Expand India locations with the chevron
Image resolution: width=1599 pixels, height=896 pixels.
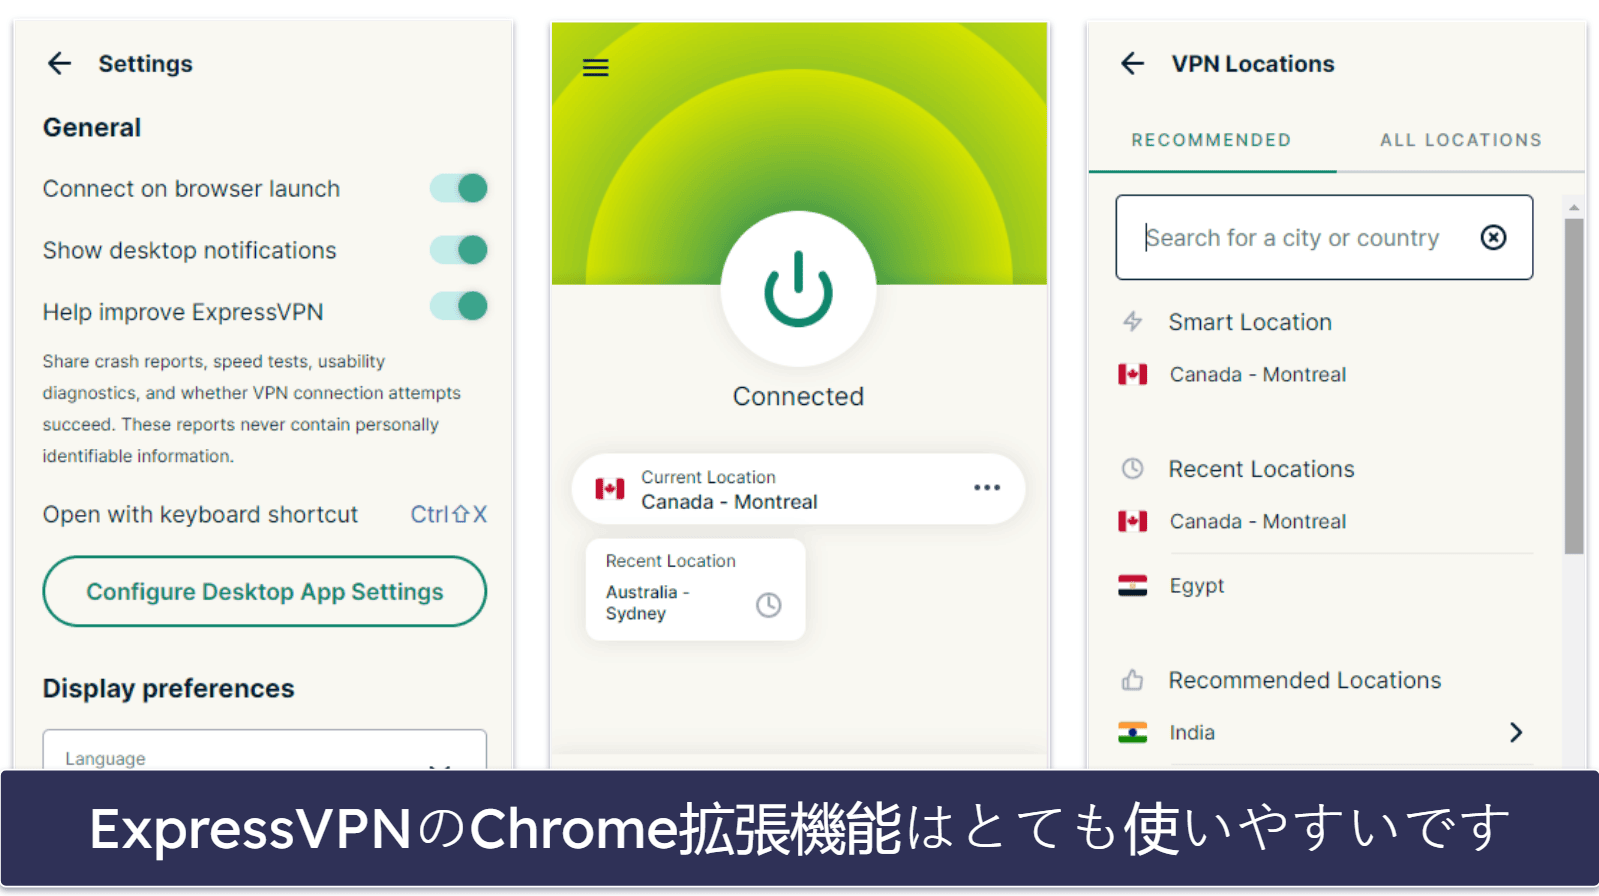(1516, 733)
